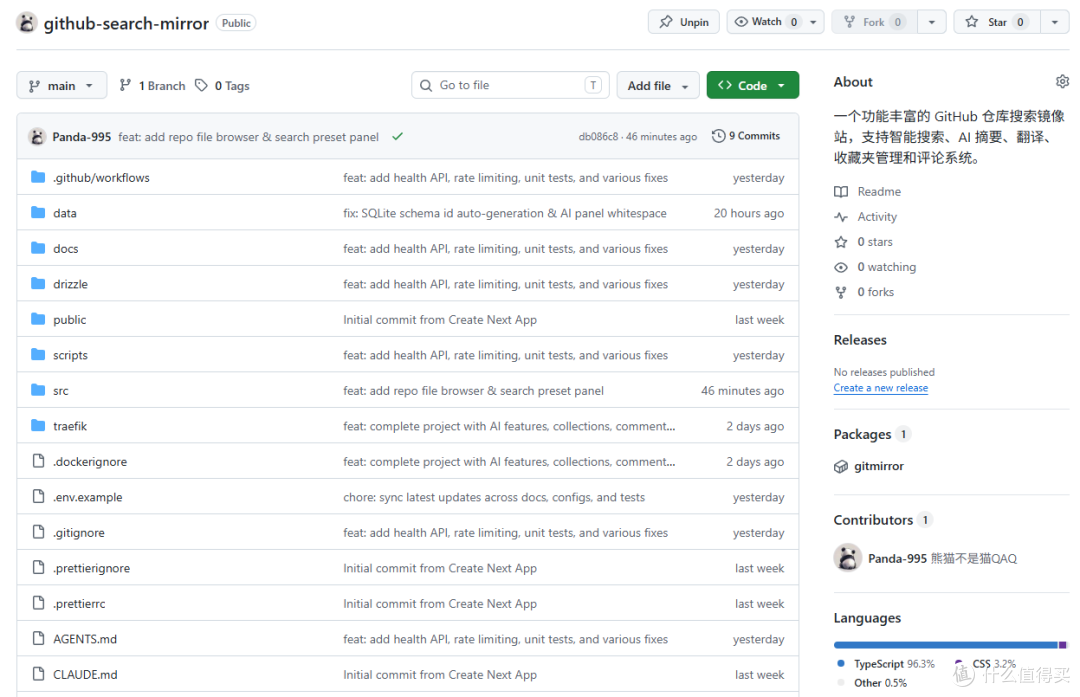Click the .prettierrc file icon
Screen dimensions: 1080x697
point(39,603)
